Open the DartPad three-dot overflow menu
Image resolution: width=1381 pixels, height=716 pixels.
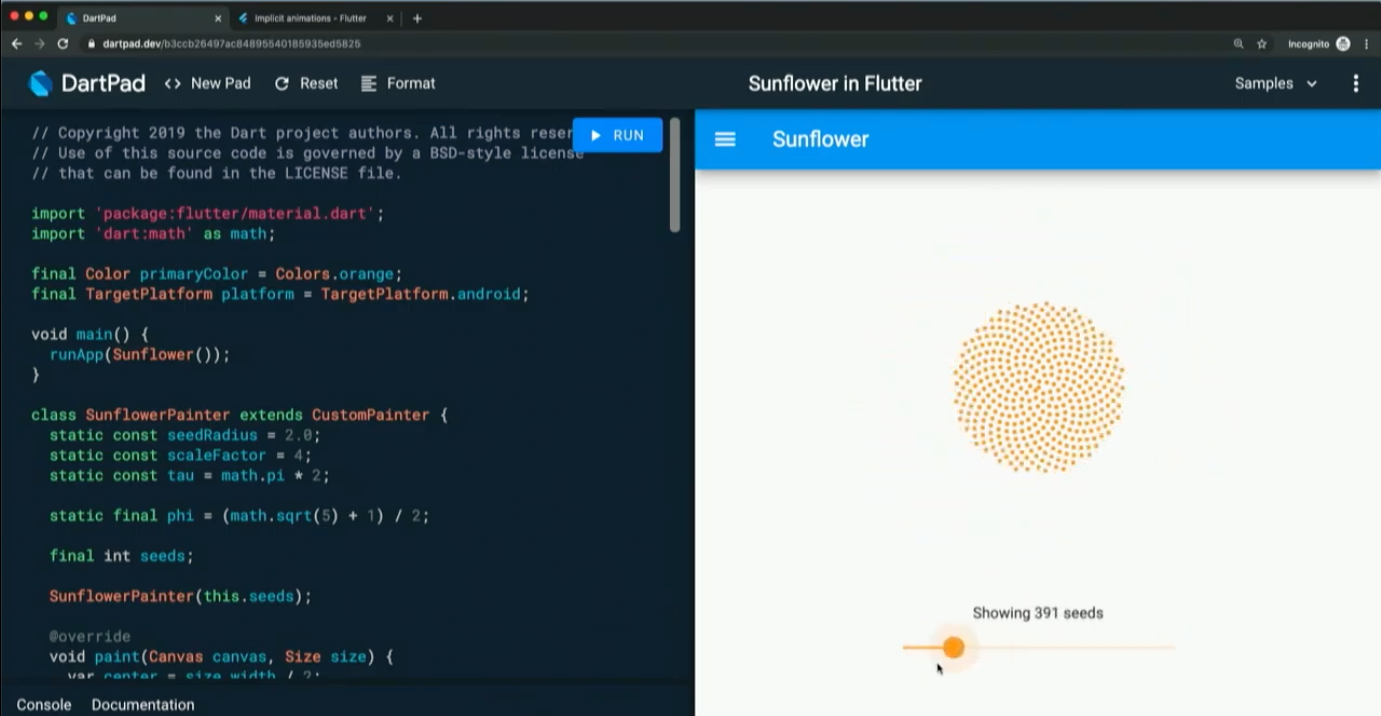tap(1356, 84)
